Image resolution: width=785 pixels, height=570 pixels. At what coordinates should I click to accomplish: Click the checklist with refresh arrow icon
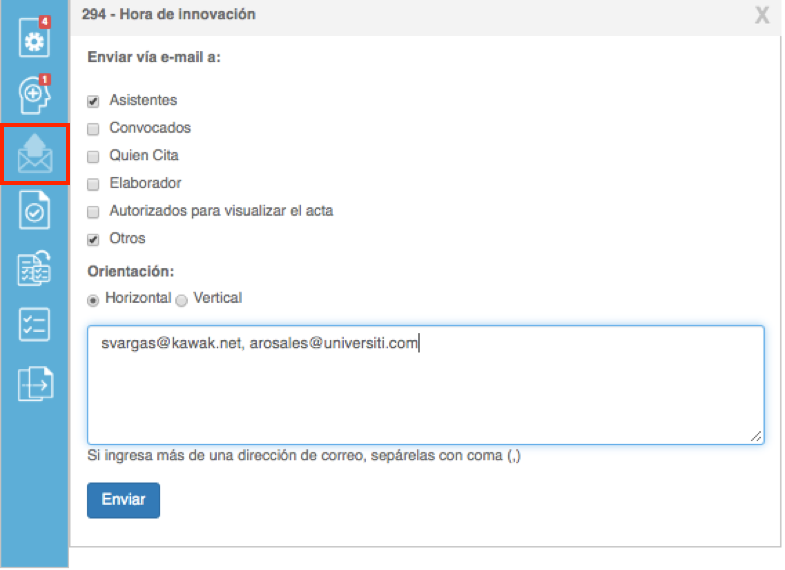(x=34, y=268)
